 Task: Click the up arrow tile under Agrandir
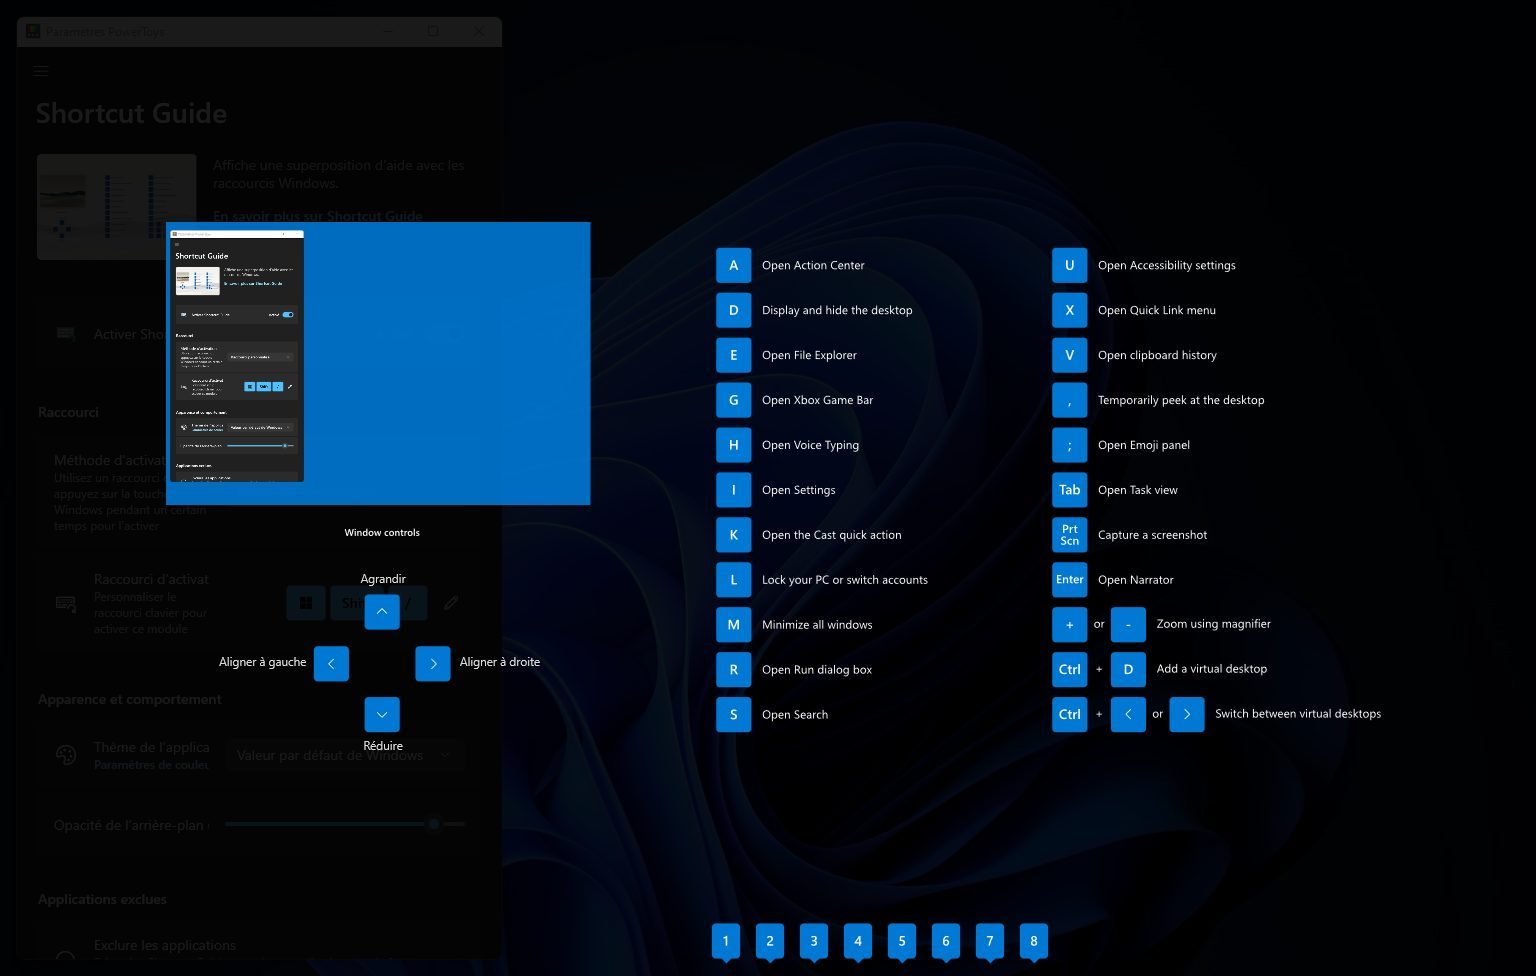coord(382,612)
